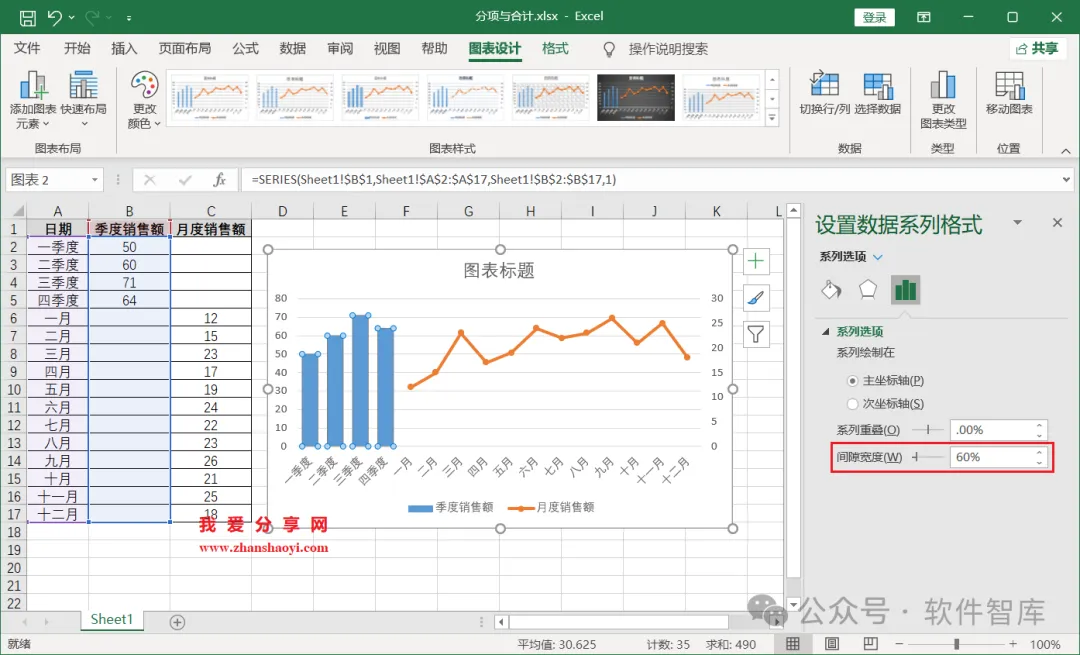This screenshot has height=655, width=1080.
Task: Switch to the 插入 tab
Action: [x=125, y=48]
